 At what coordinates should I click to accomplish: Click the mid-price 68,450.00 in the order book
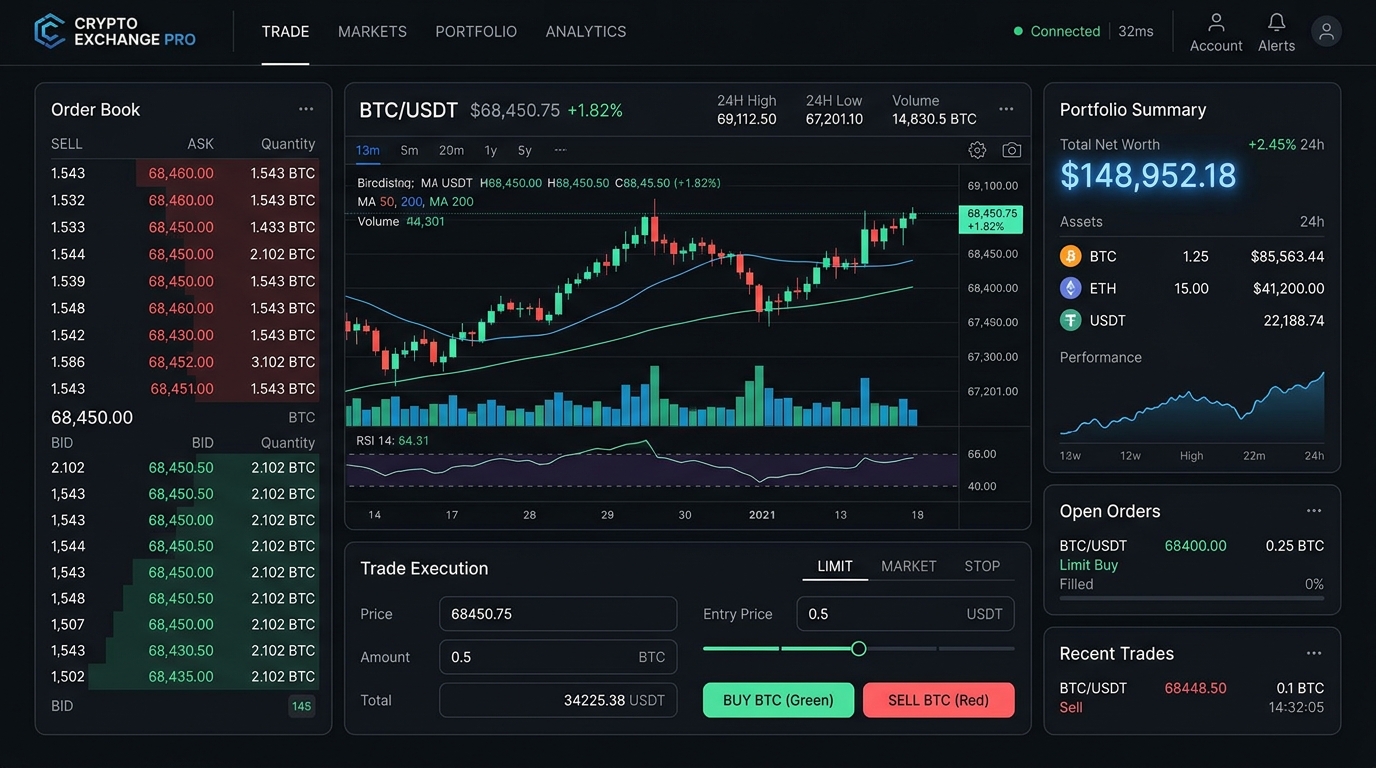tap(92, 417)
